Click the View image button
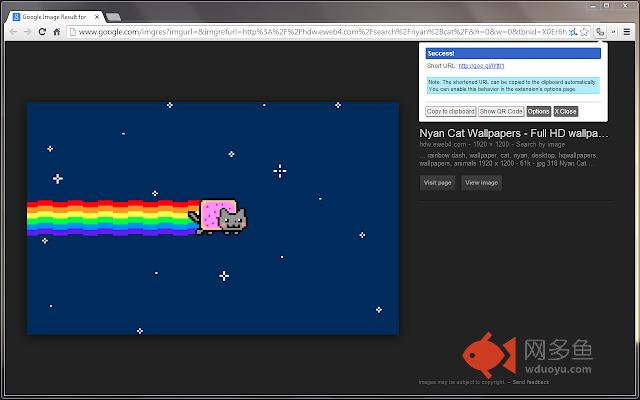 pyautogui.click(x=481, y=182)
